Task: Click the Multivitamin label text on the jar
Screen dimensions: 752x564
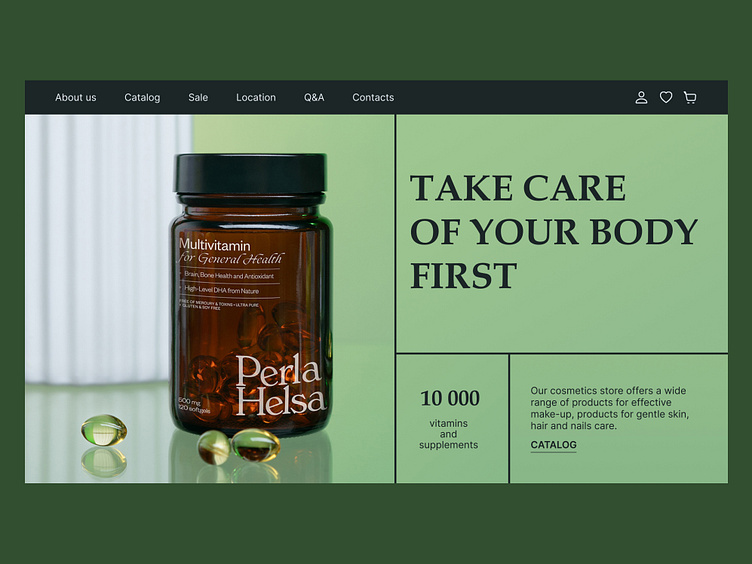Action: (214, 246)
